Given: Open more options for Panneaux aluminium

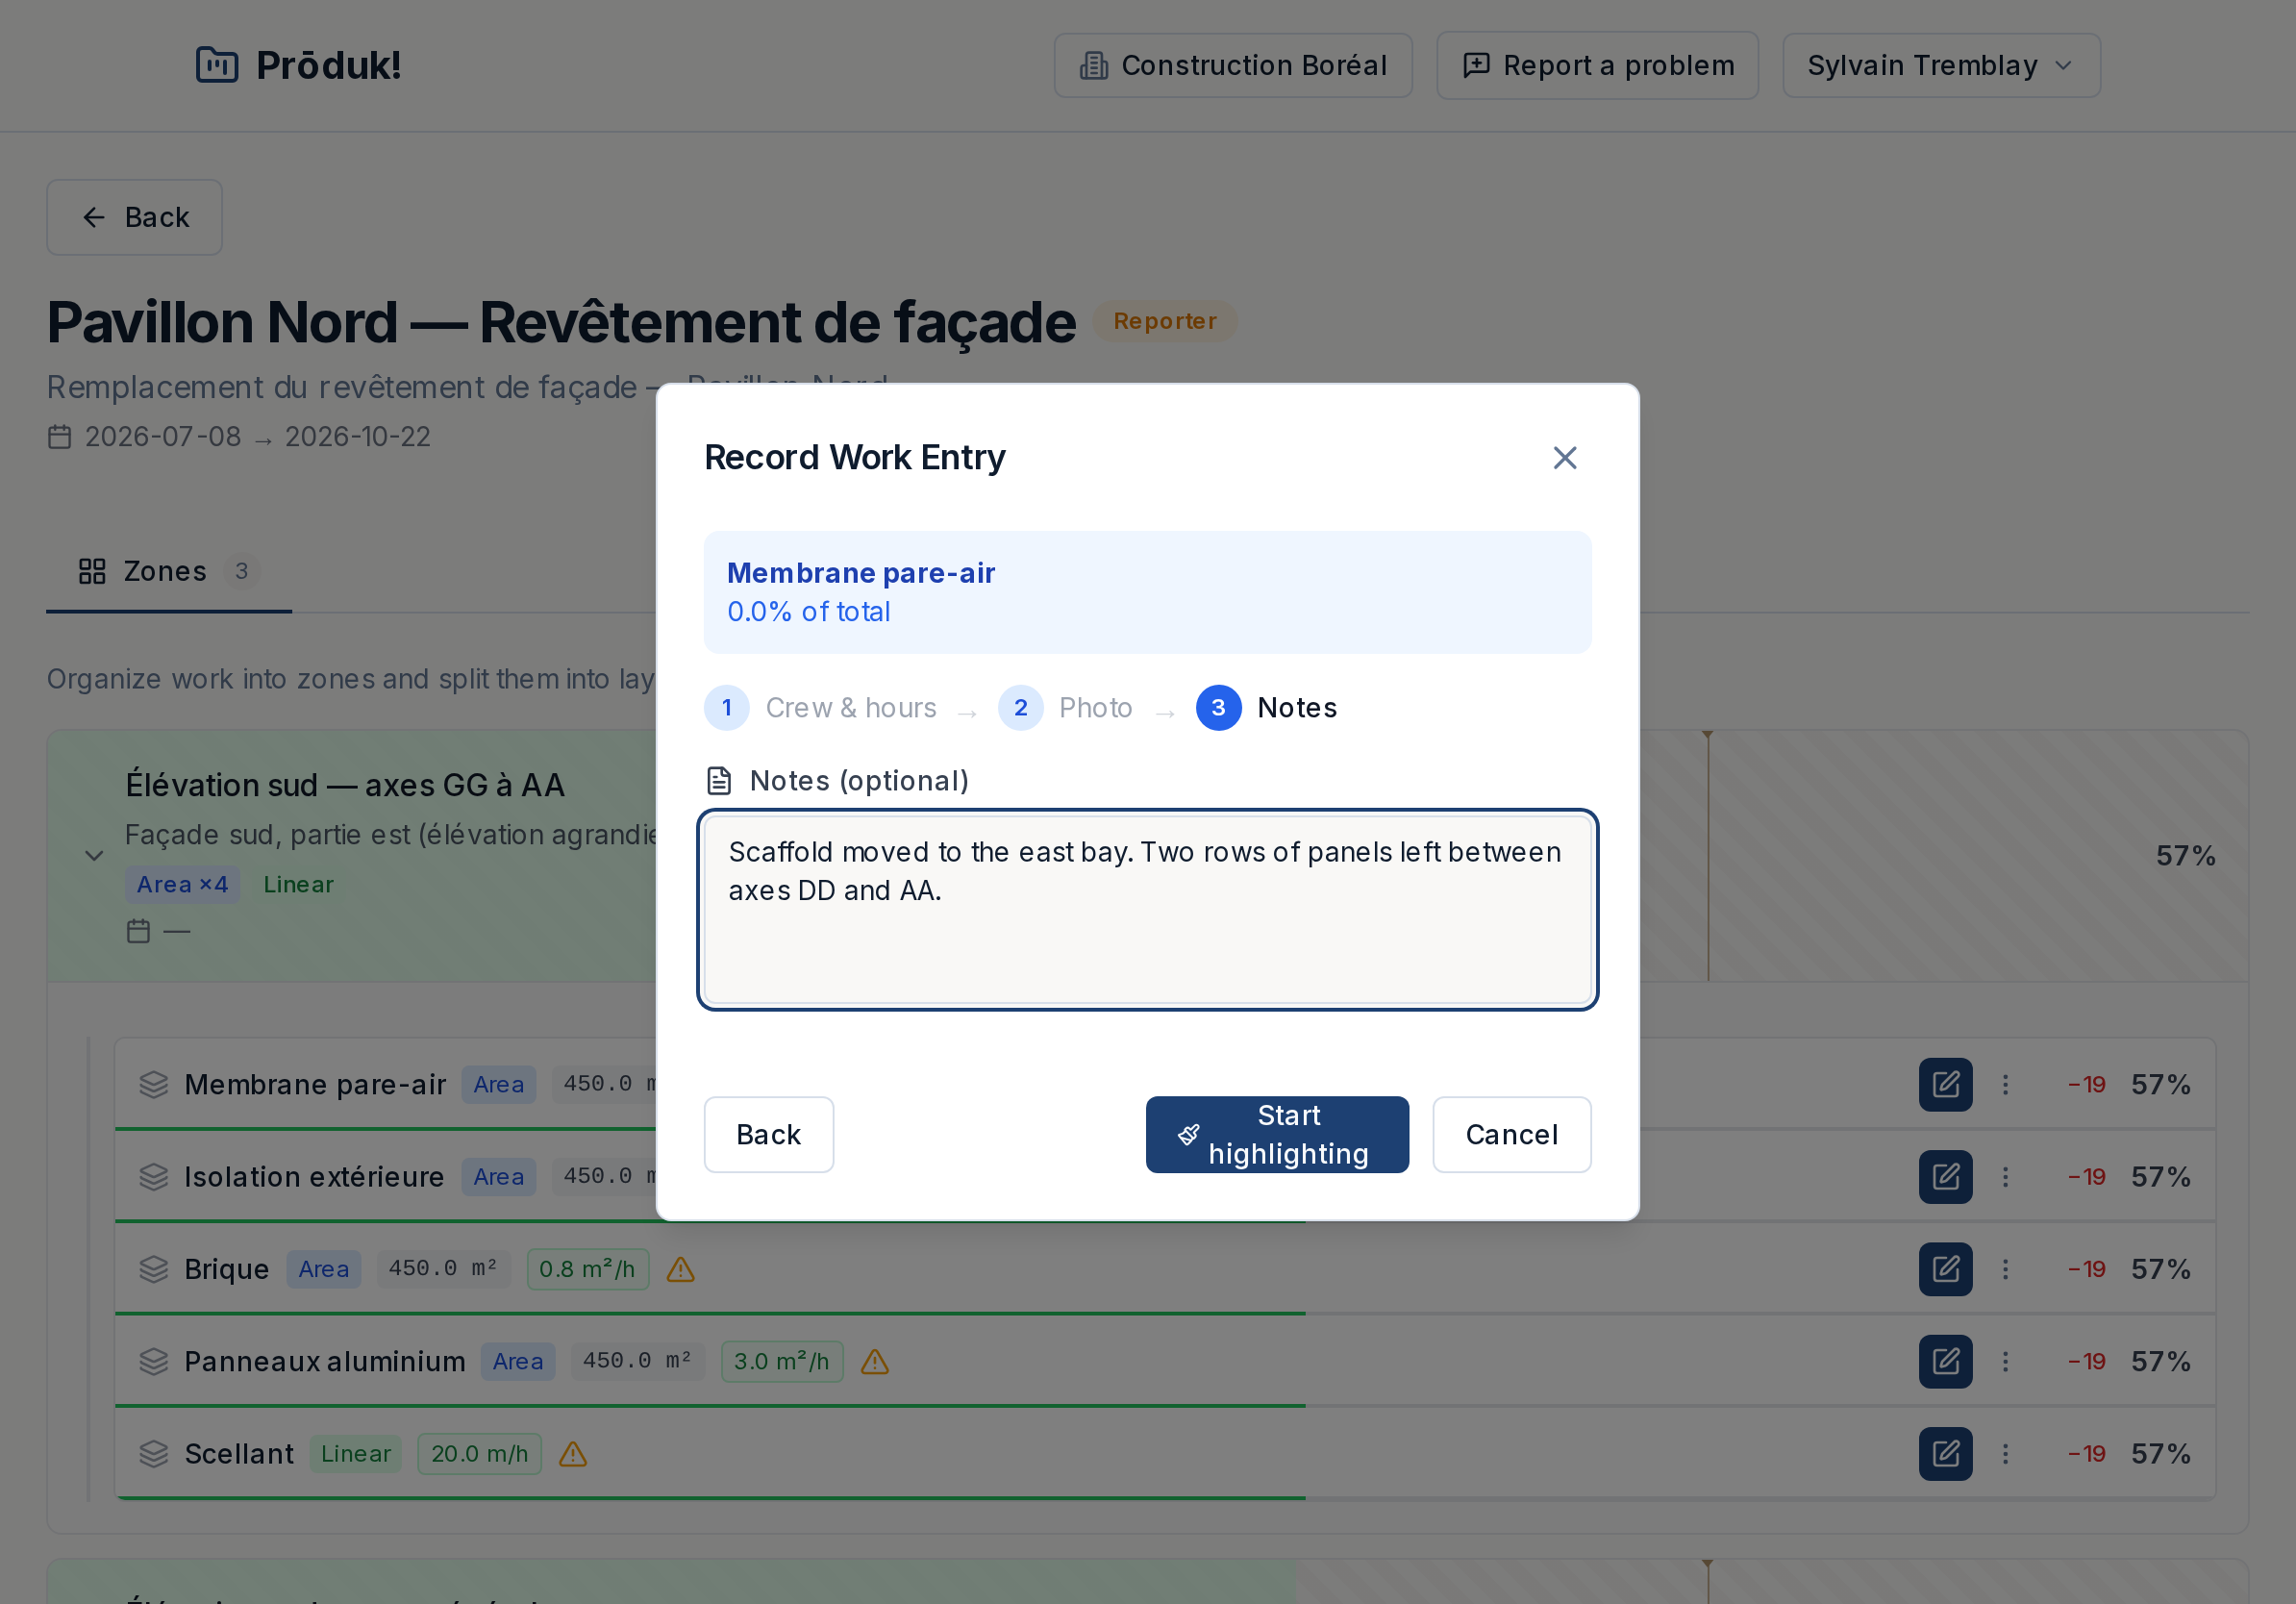Looking at the screenshot, I should 2004,1361.
